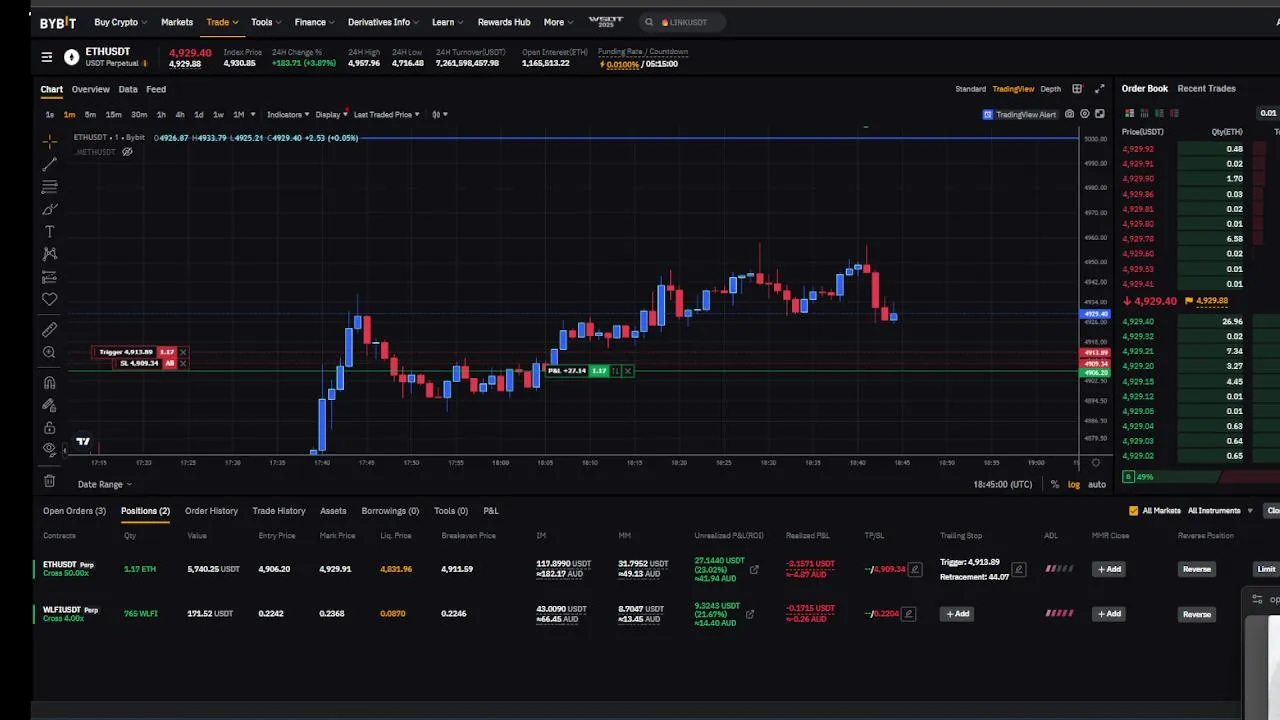1280x720 pixels.
Task: Share WLFIUSDT unrealized P&L
Action: (x=750, y=614)
